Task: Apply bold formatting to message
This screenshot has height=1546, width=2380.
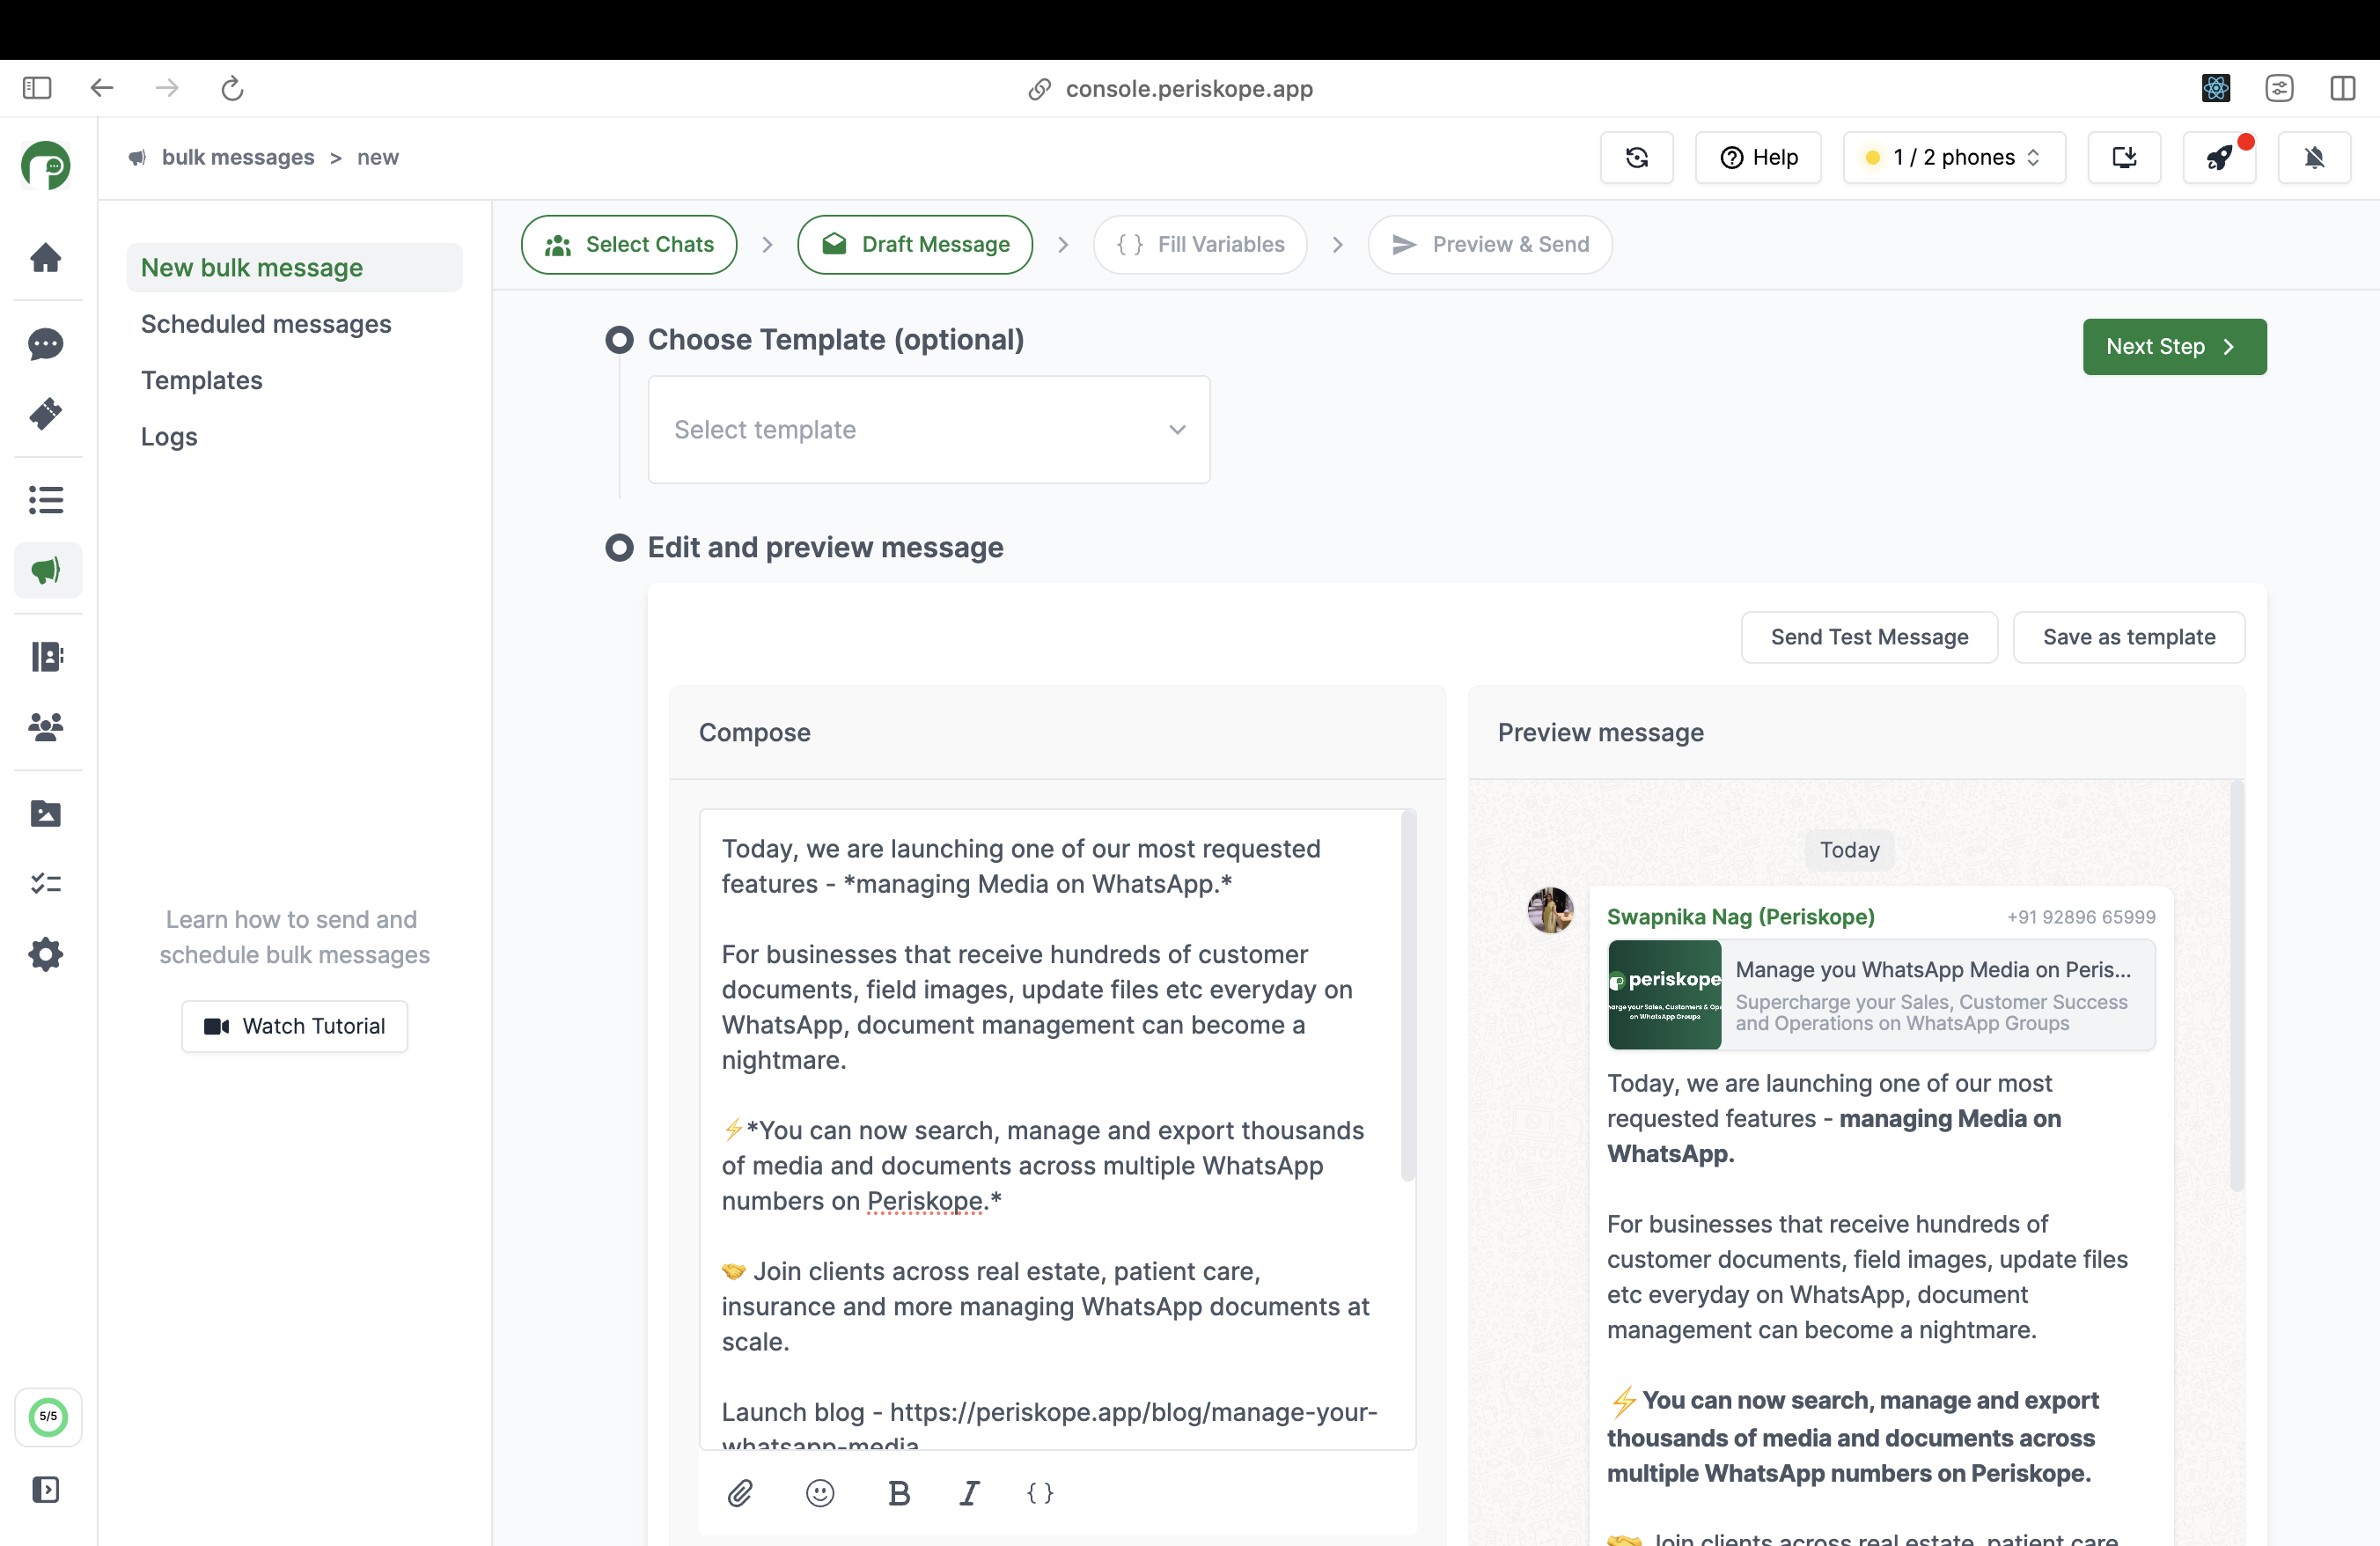Action: [x=899, y=1494]
